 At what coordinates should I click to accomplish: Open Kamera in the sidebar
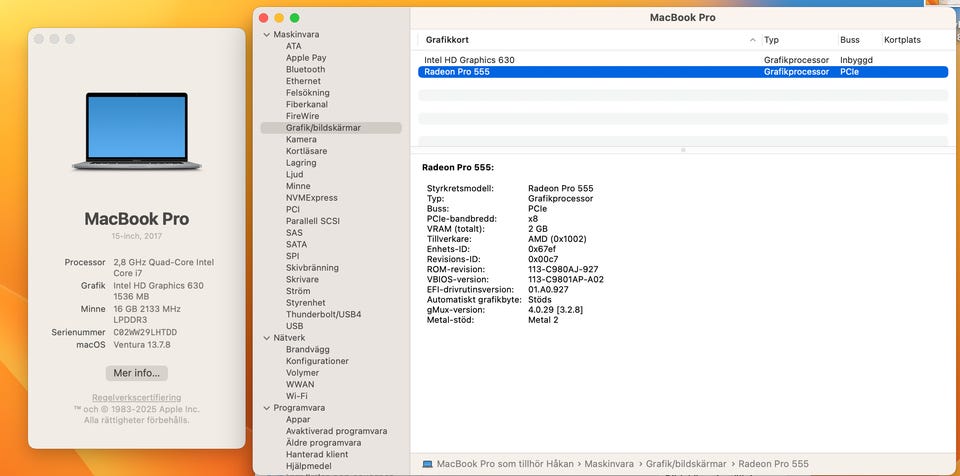[x=301, y=140]
